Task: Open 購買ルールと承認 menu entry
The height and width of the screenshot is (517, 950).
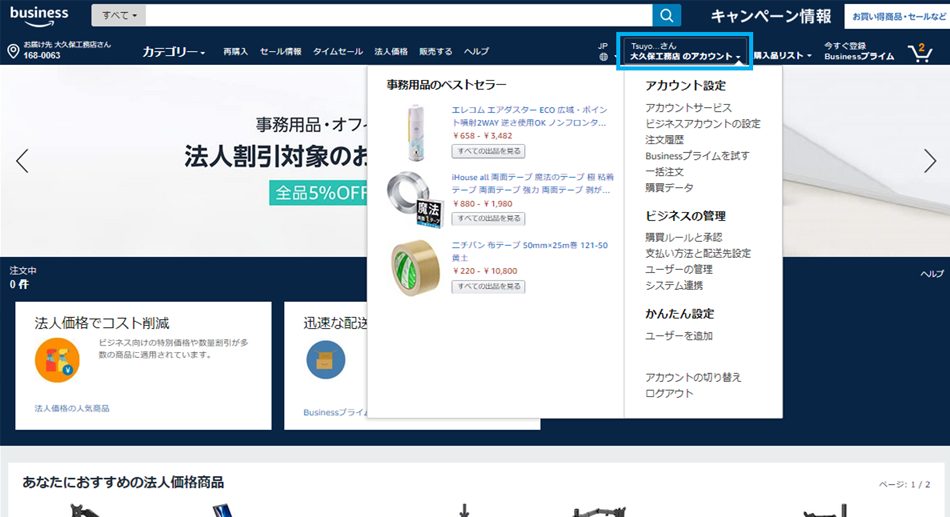Action: coord(683,237)
